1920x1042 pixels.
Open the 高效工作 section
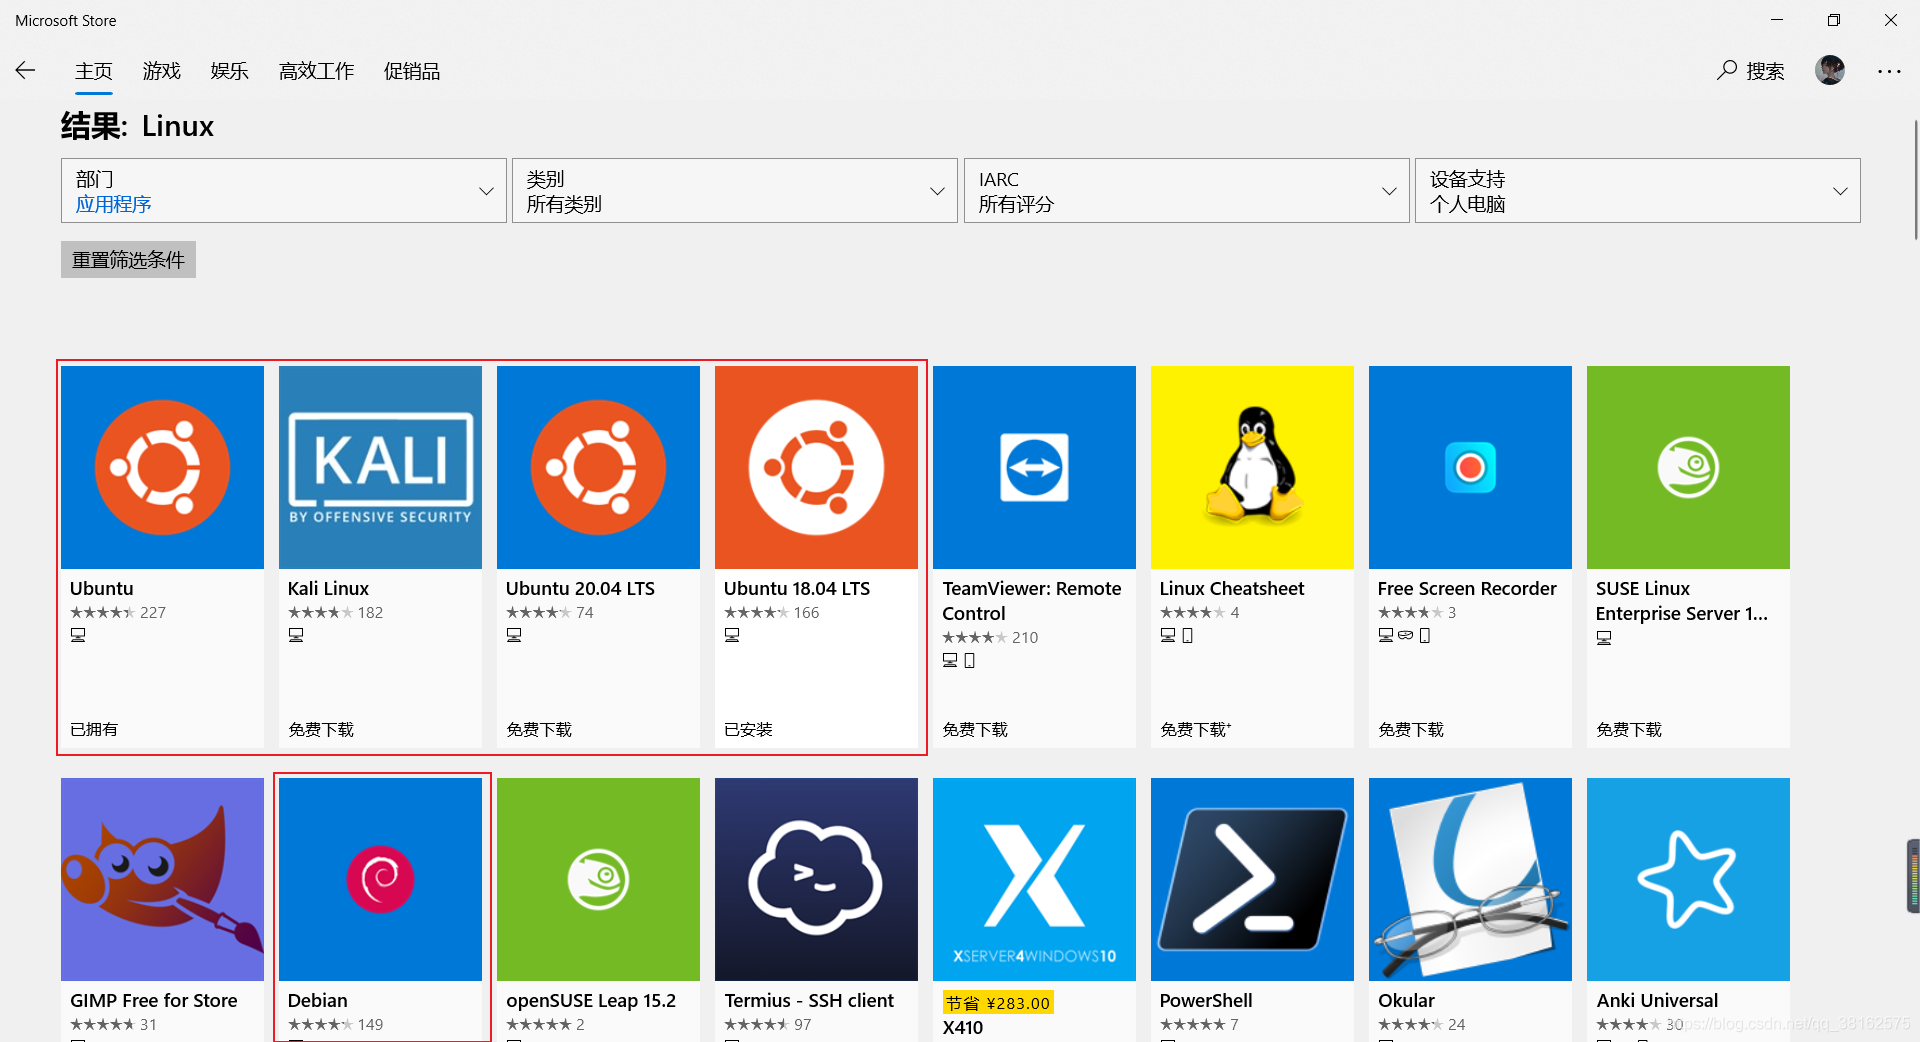coord(316,71)
